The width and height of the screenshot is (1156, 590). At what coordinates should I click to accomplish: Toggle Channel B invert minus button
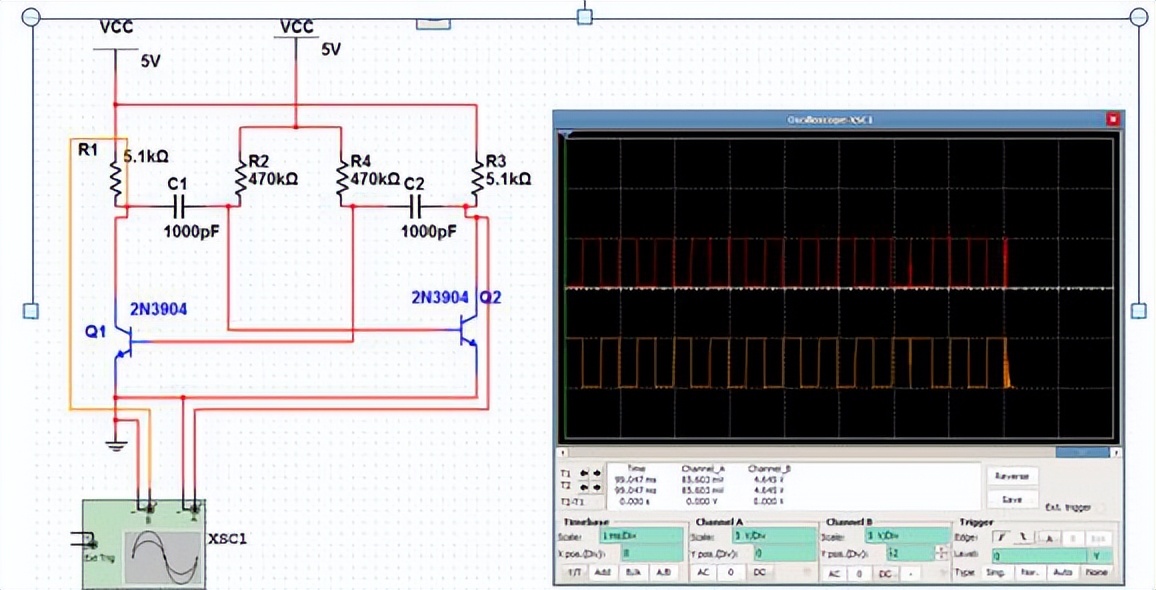(910, 574)
